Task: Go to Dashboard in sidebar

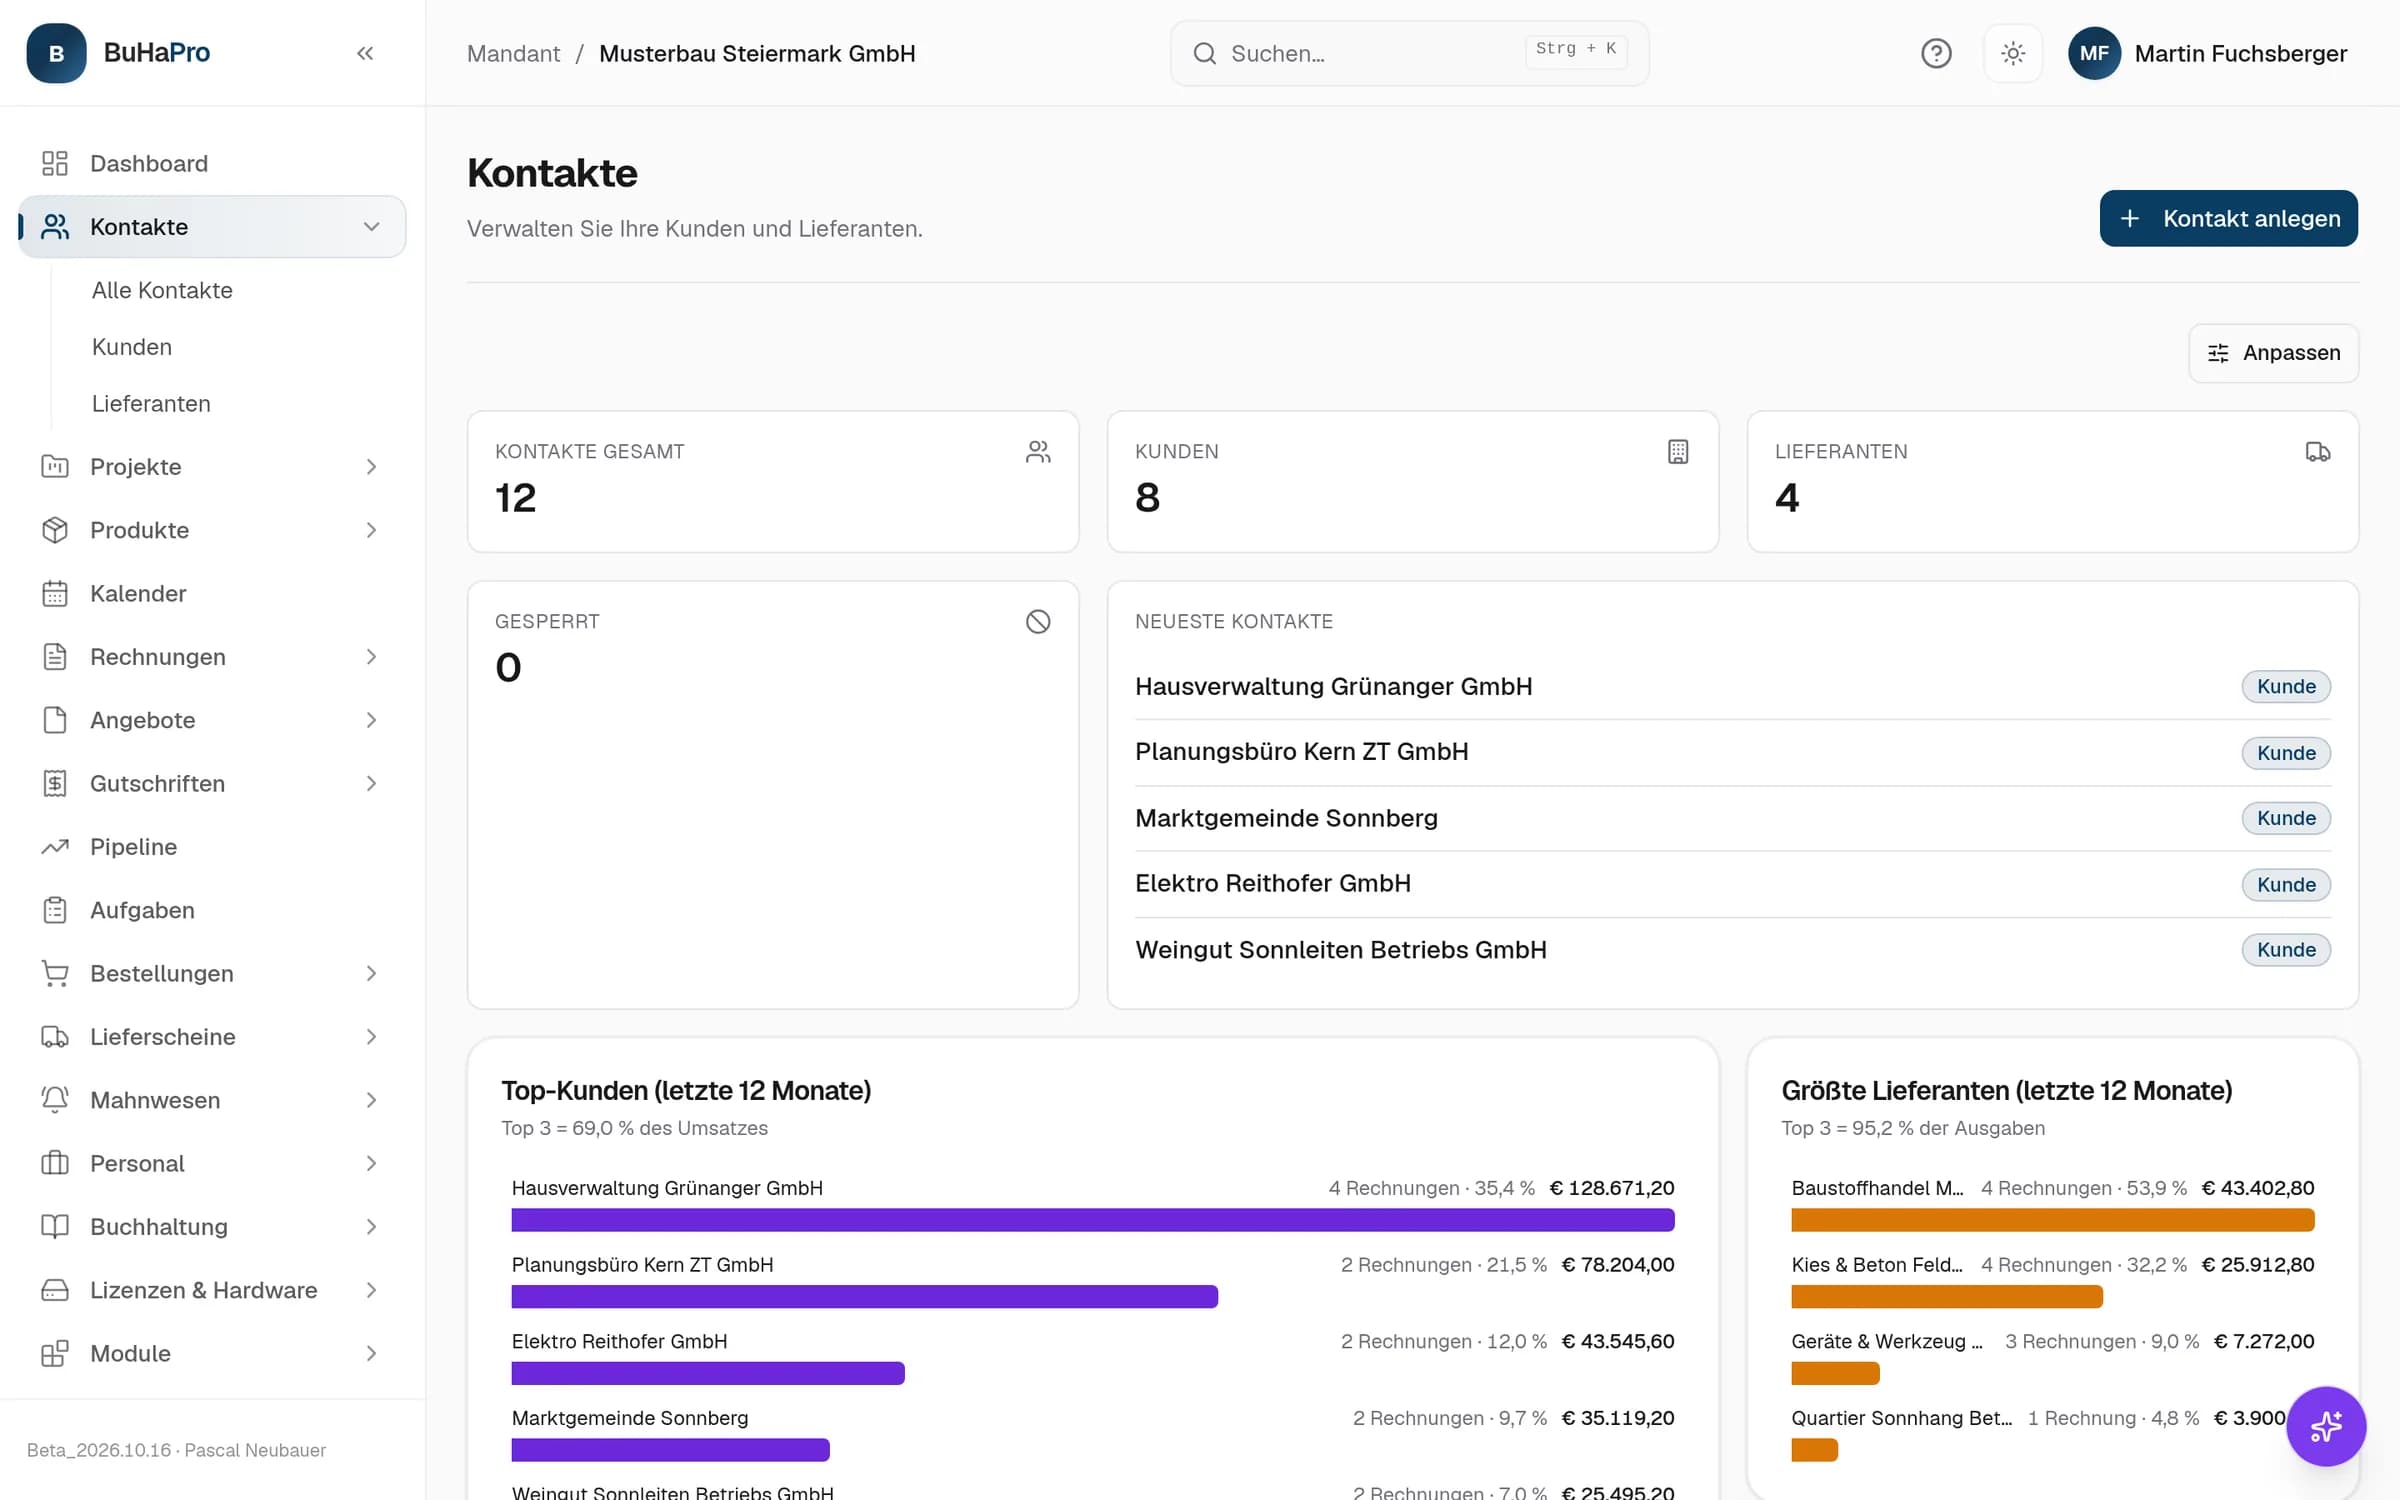Action: point(212,163)
